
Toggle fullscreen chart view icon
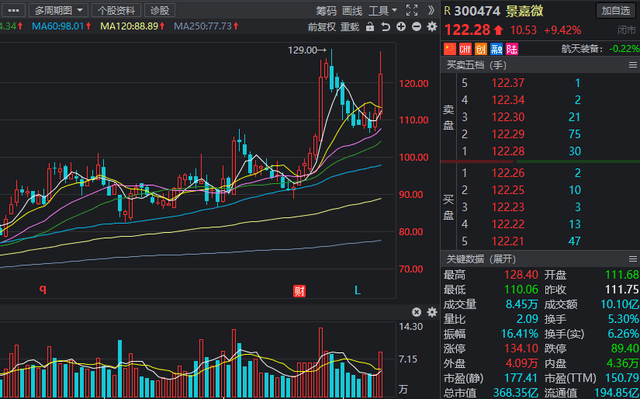(412, 11)
